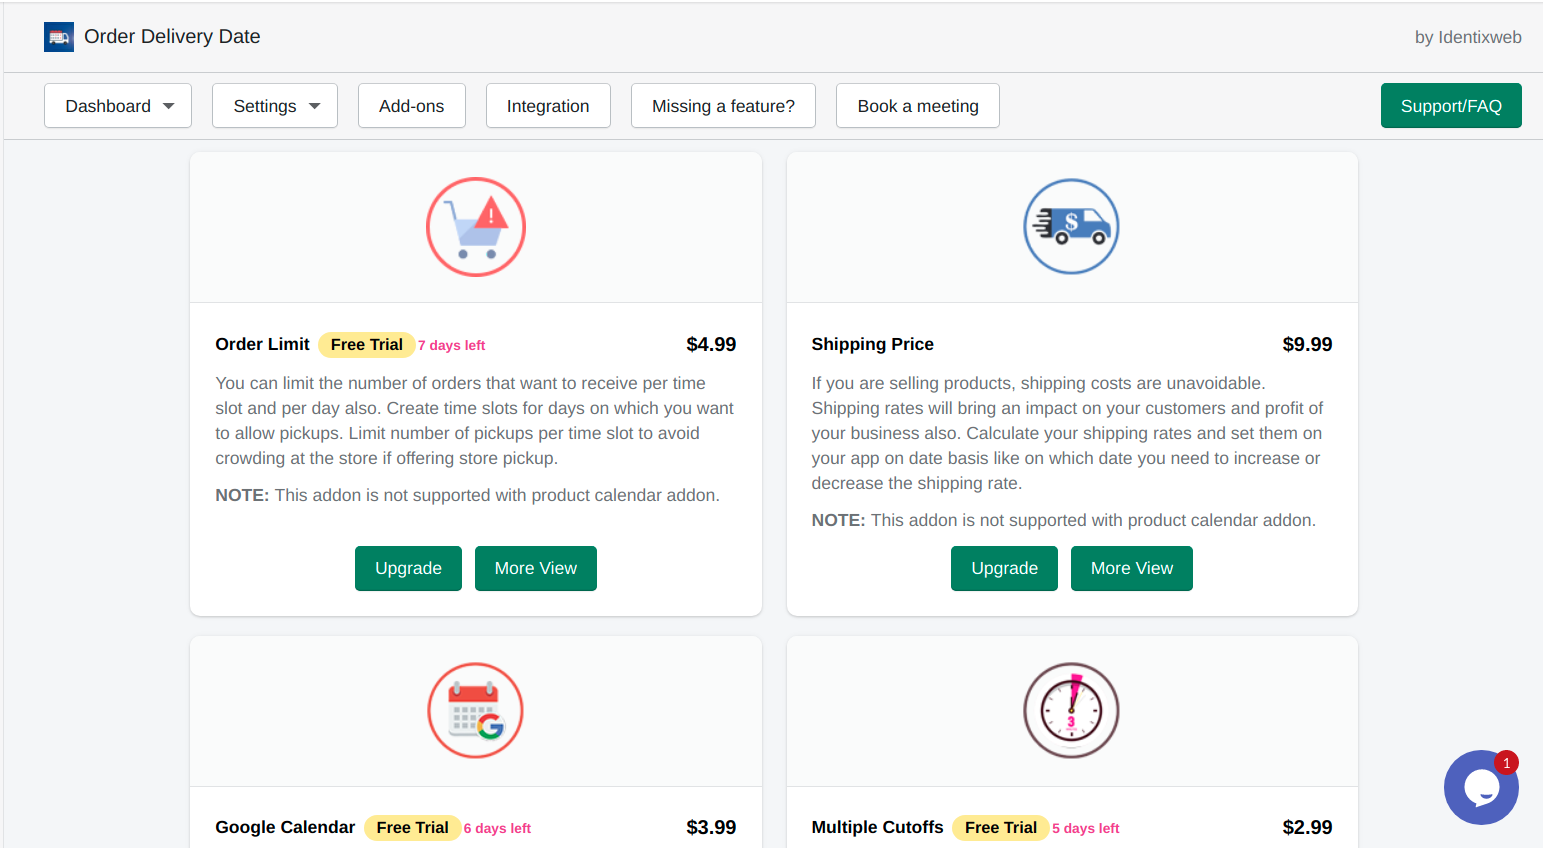Click the $4.99 price

pos(711,344)
